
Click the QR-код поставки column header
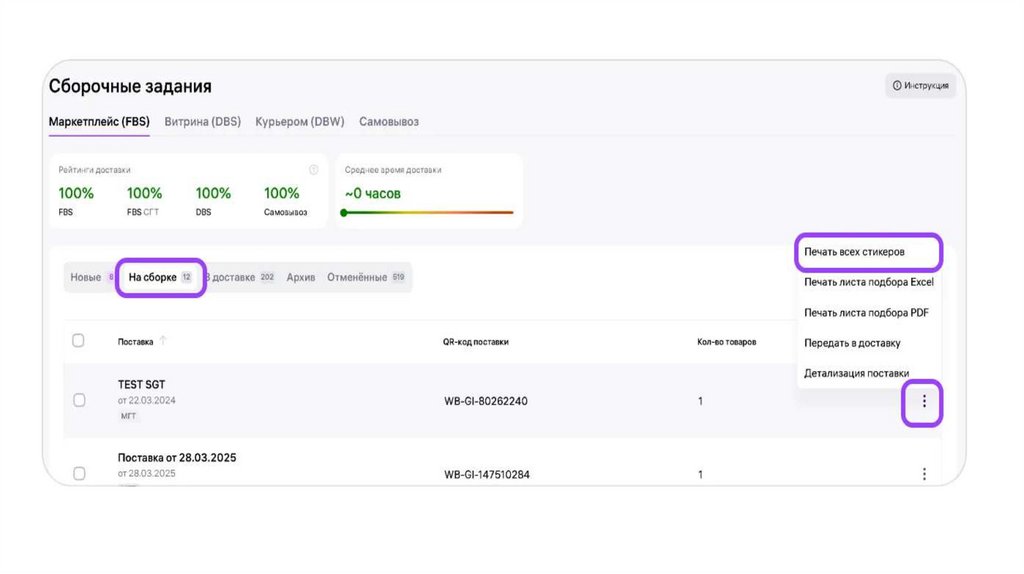click(475, 342)
